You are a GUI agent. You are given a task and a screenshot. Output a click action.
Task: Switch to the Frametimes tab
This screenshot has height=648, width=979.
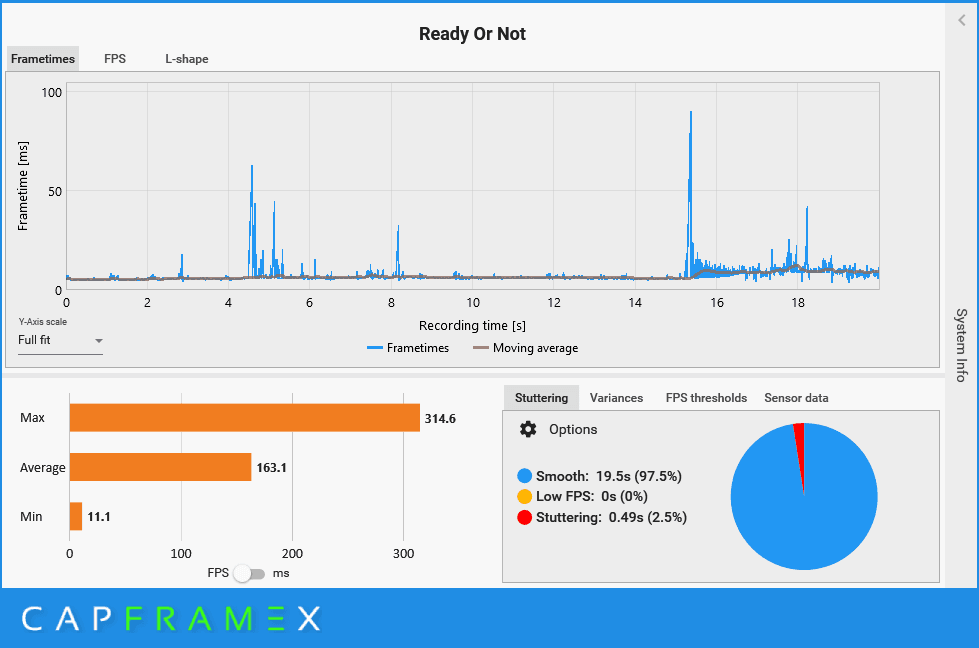[43, 59]
